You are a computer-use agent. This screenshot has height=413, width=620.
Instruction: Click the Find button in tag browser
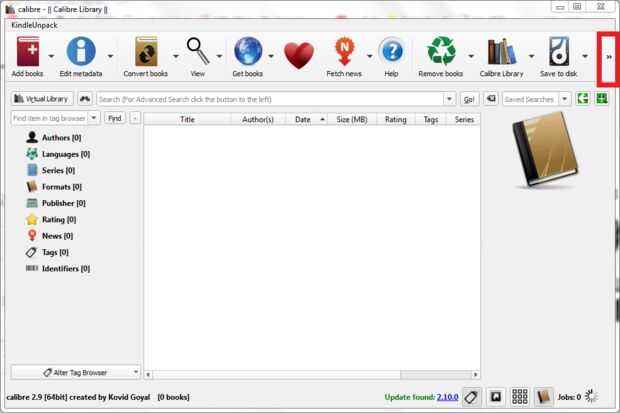(115, 118)
